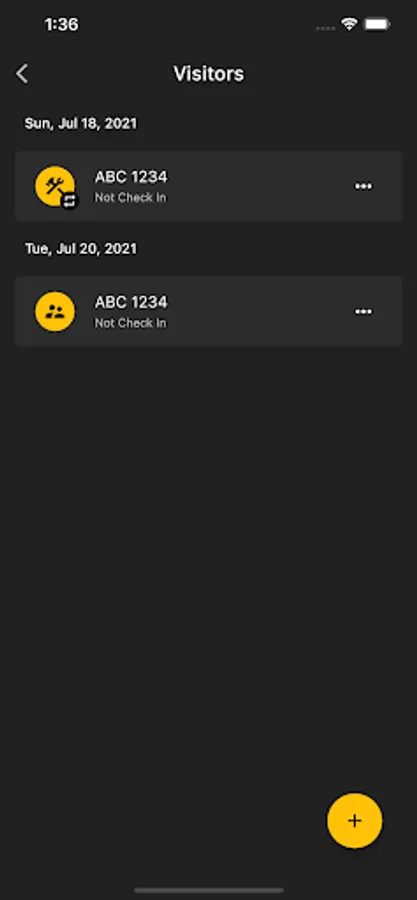Tap the battery icon in status bar
The width and height of the screenshot is (417, 900).
pyautogui.click(x=377, y=24)
